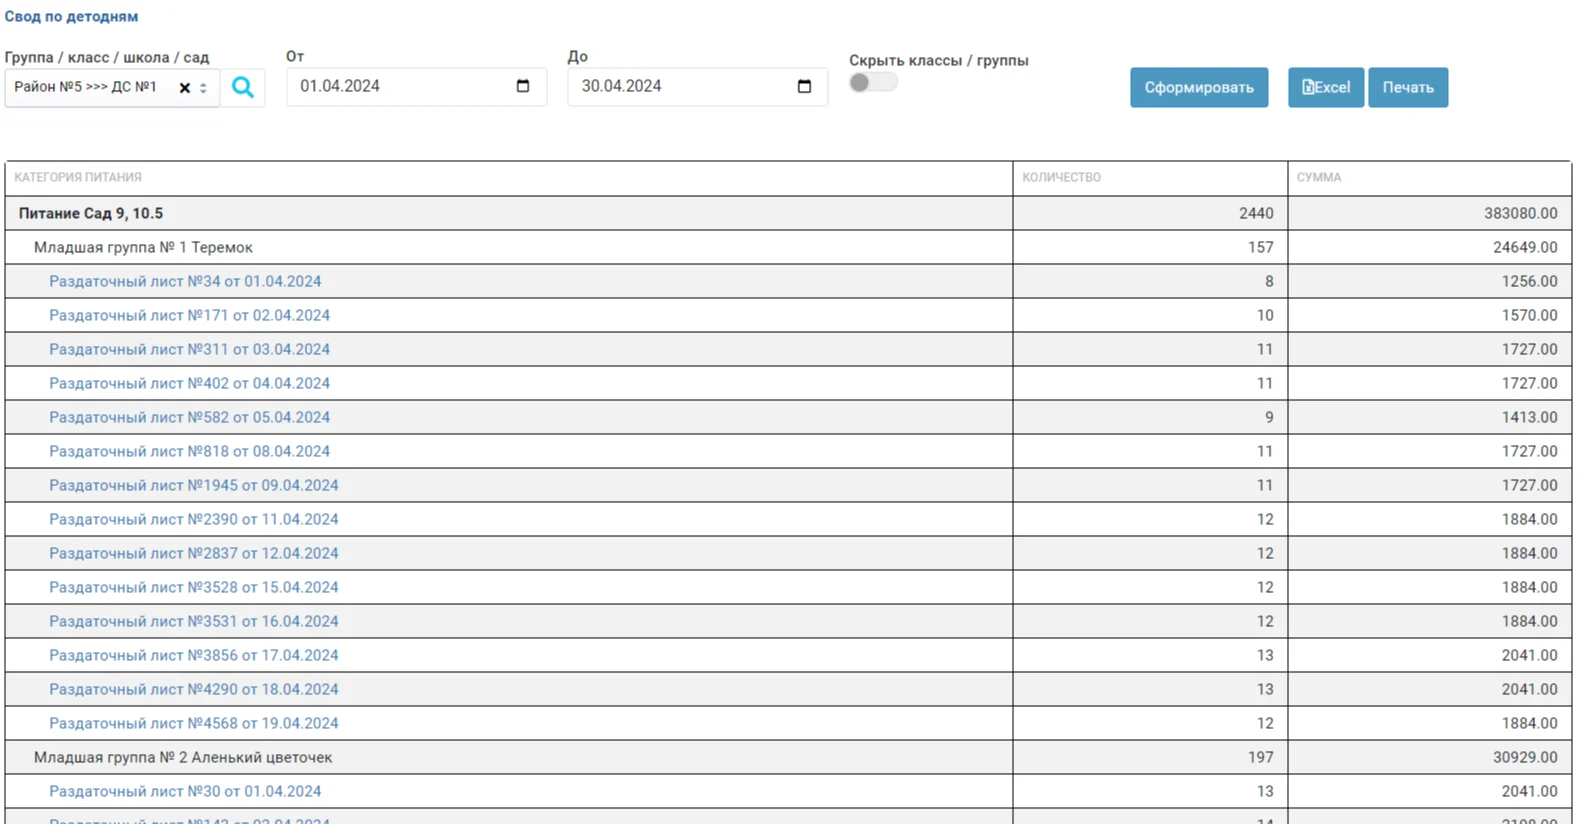Select Младшая группа № 2 Аленький цветочек row
The height and width of the screenshot is (824, 1581).
(788, 758)
